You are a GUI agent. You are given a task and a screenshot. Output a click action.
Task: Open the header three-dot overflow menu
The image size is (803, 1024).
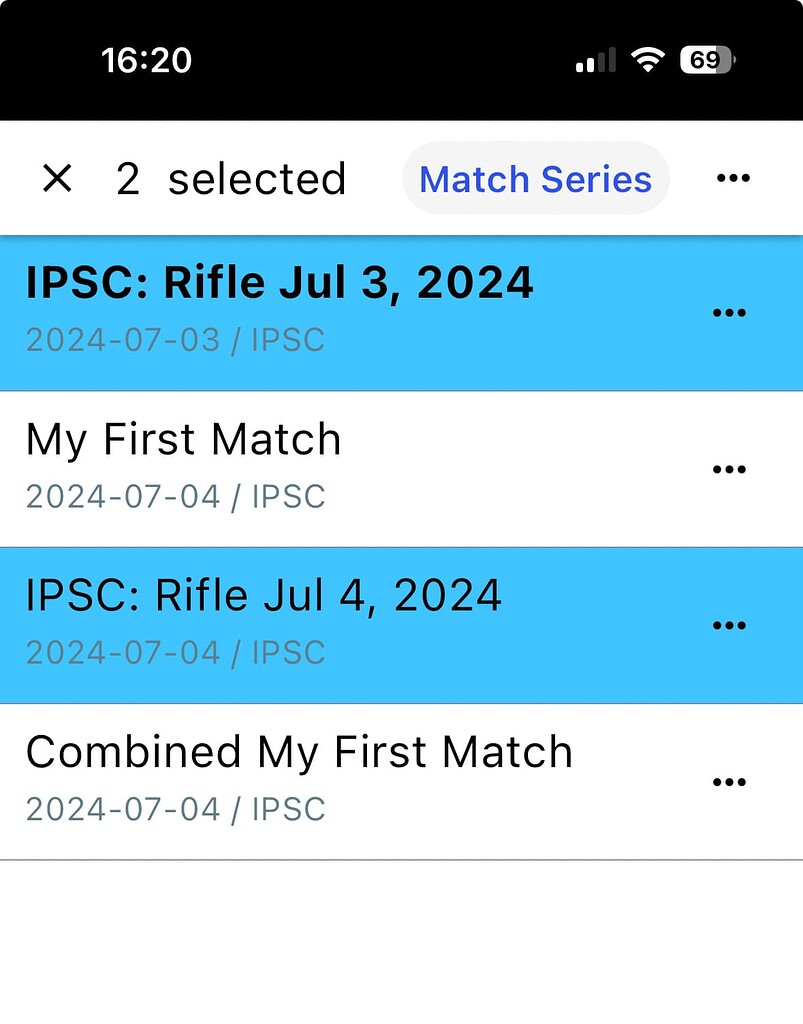[x=733, y=179]
